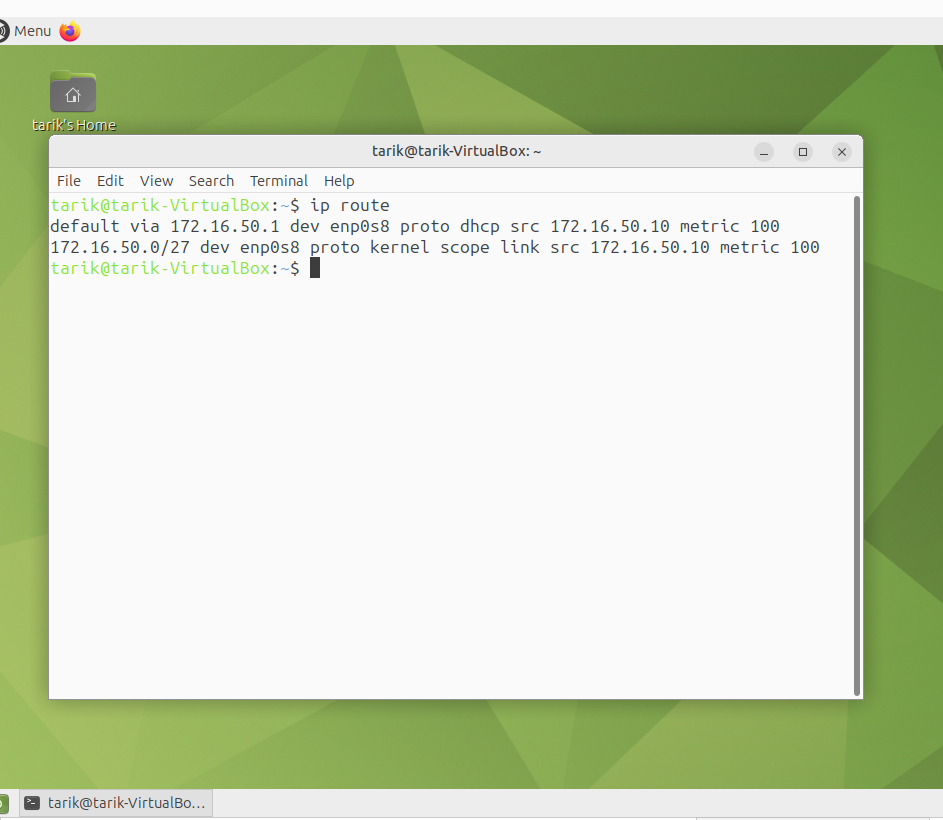Click the subnet 172.16.50.0/27

point(120,248)
